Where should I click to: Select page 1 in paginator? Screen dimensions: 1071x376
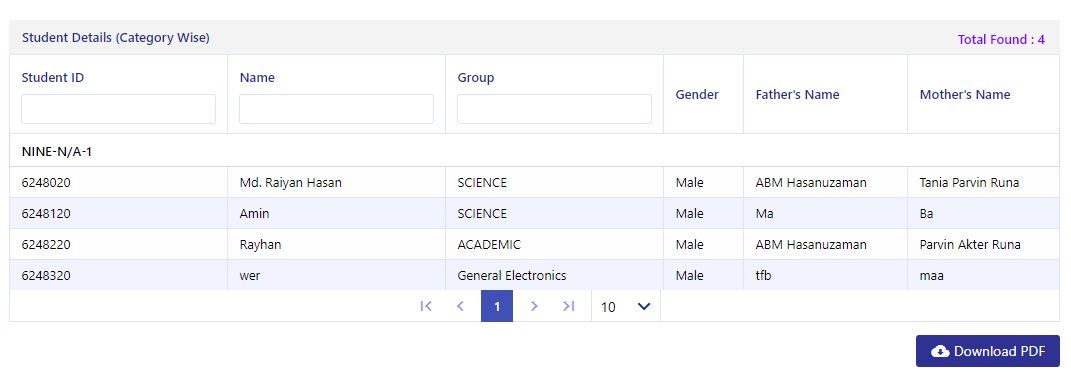[497, 306]
